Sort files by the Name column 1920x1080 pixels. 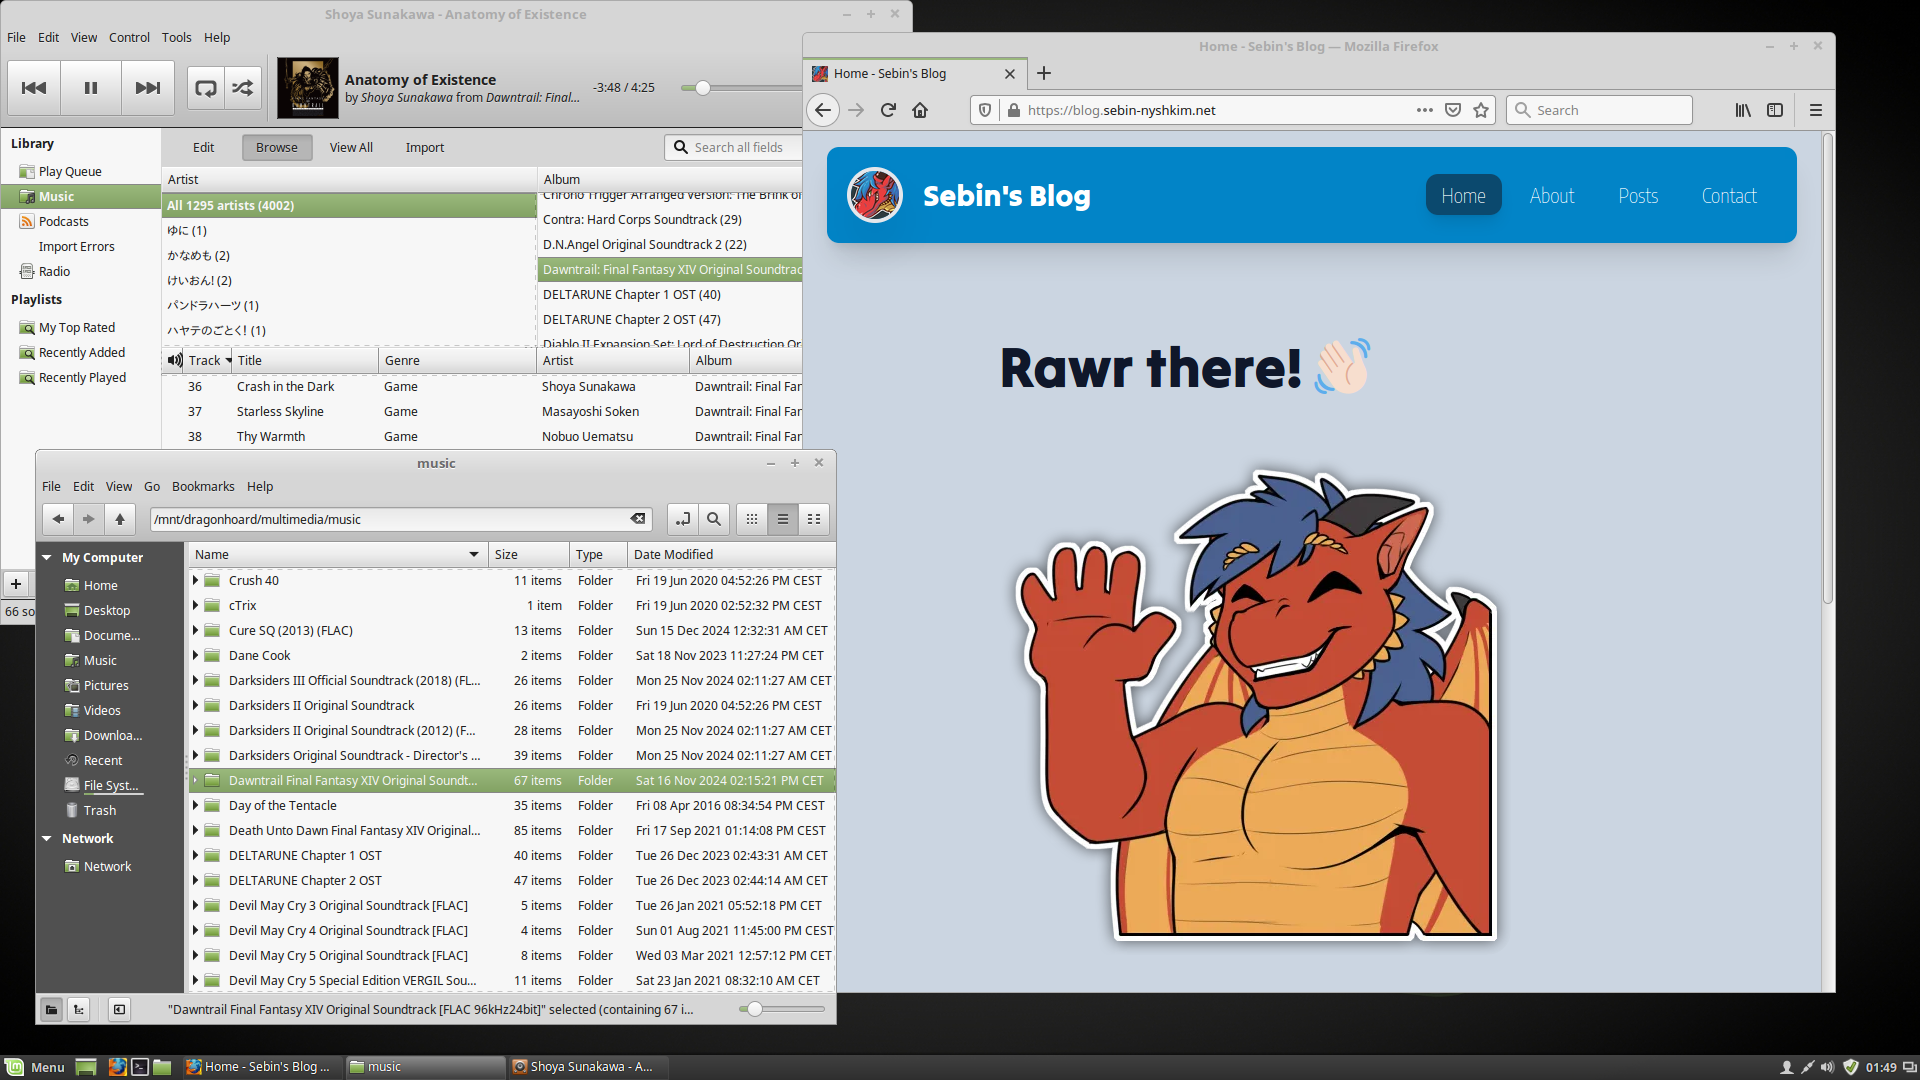coord(337,554)
